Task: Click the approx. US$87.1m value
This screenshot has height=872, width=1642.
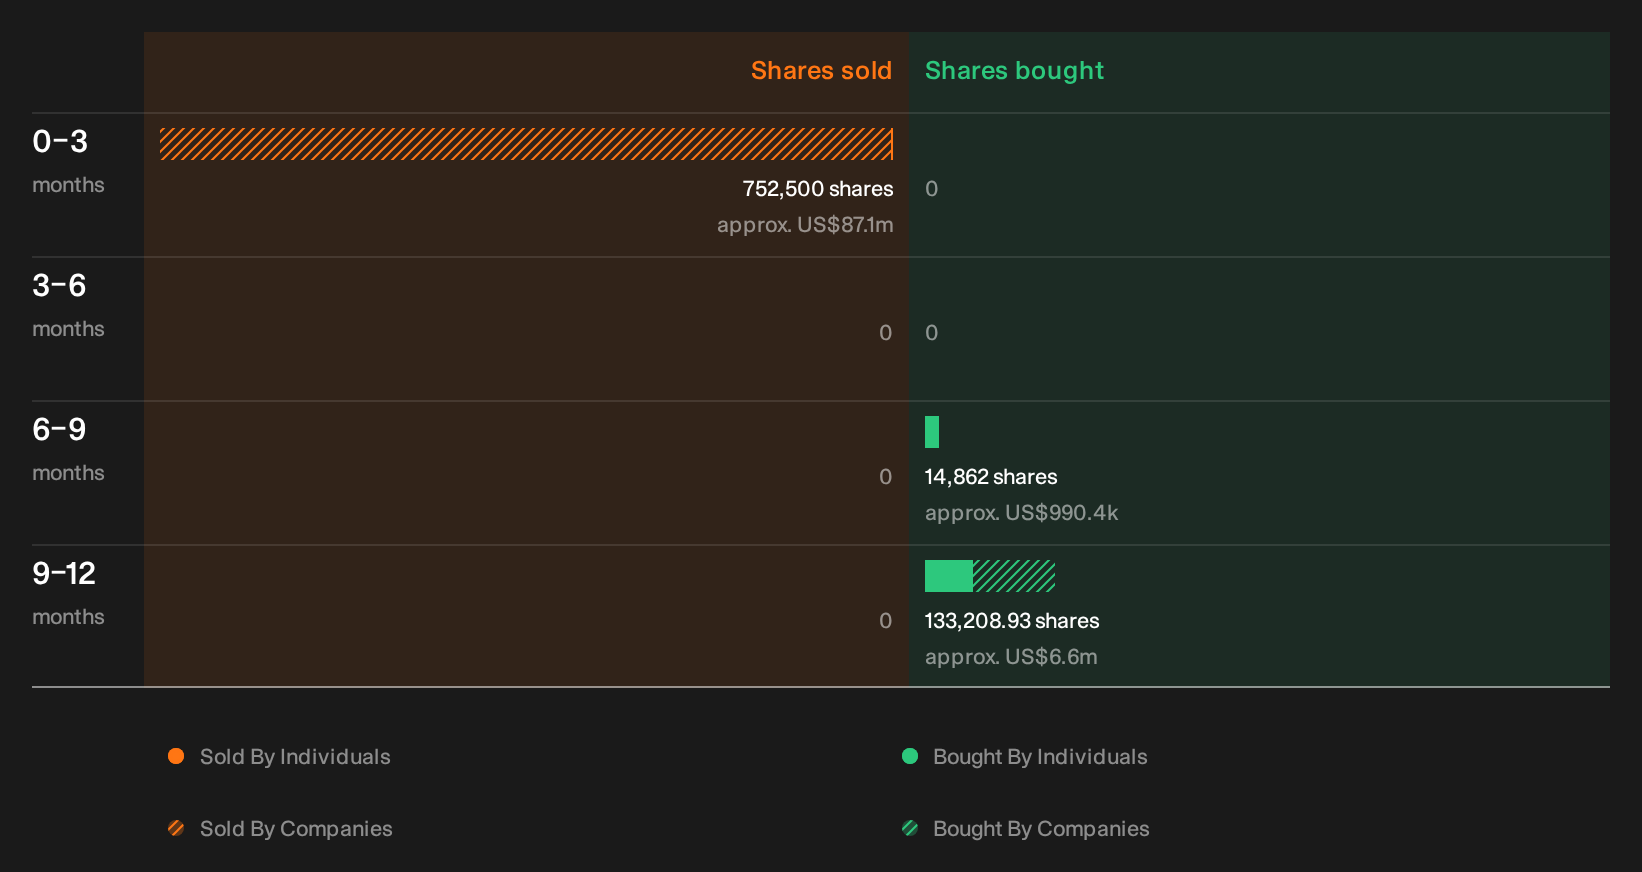Action: [x=805, y=225]
